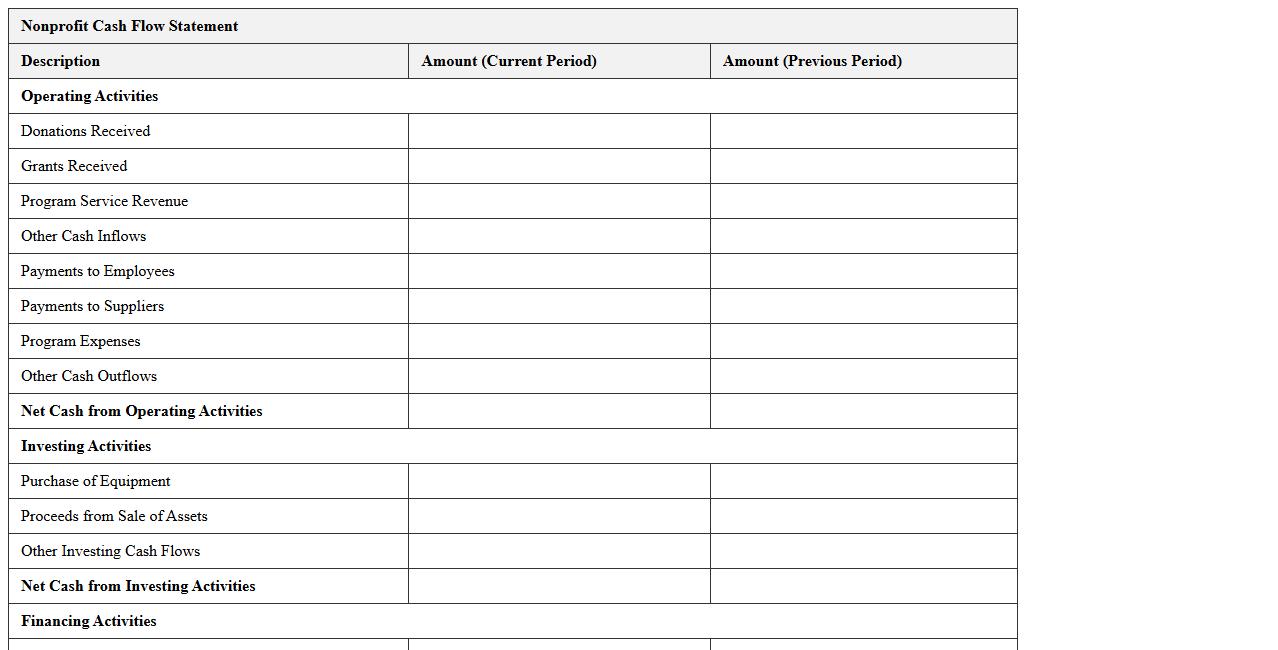
Task: Select Other Cash Inflows current period cell
Action: pyautogui.click(x=559, y=236)
